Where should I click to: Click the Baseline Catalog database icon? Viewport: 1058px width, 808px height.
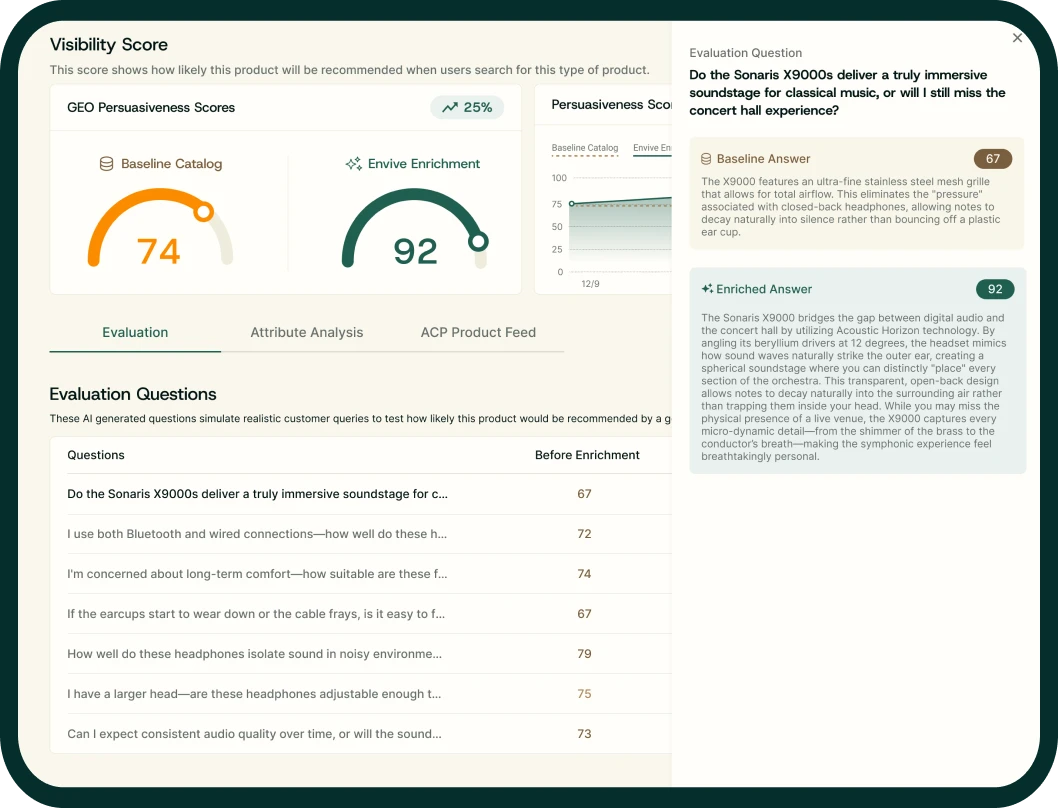coord(106,163)
